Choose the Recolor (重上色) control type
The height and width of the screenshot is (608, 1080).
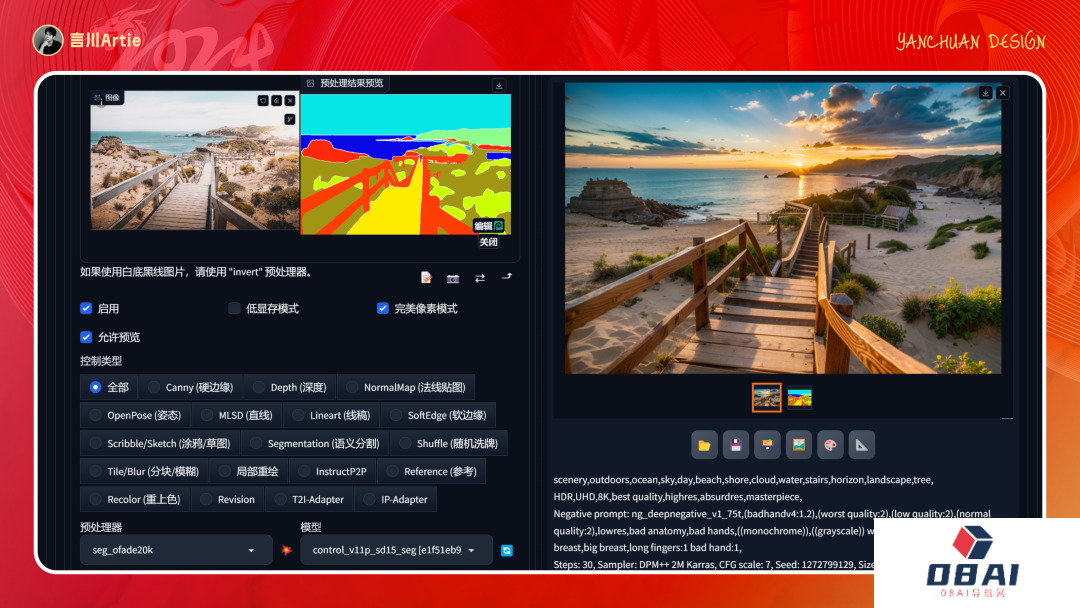135,499
